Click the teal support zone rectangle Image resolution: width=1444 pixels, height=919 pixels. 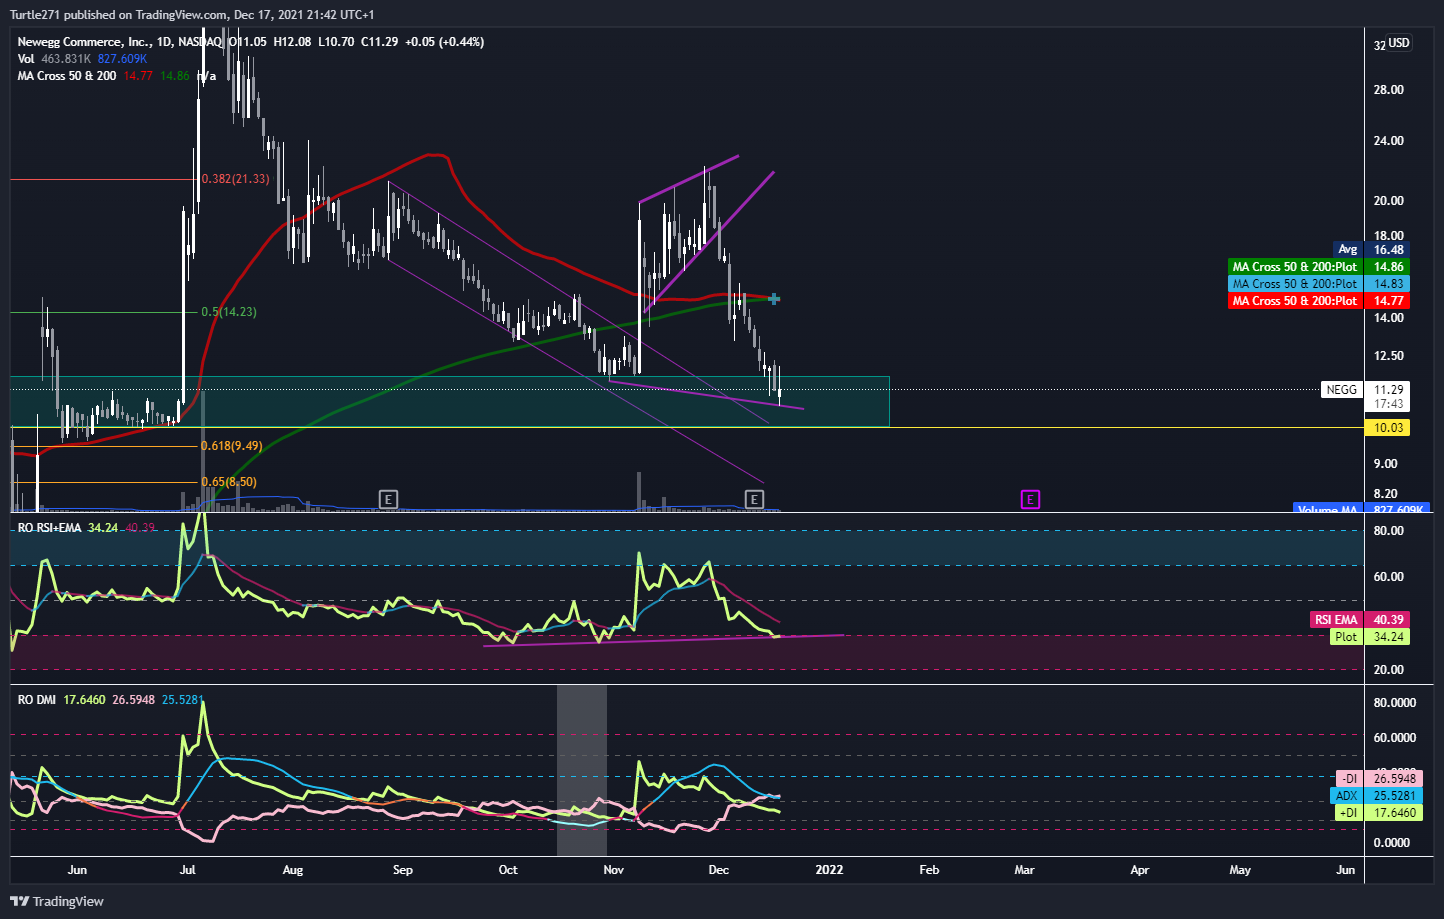(x=449, y=402)
